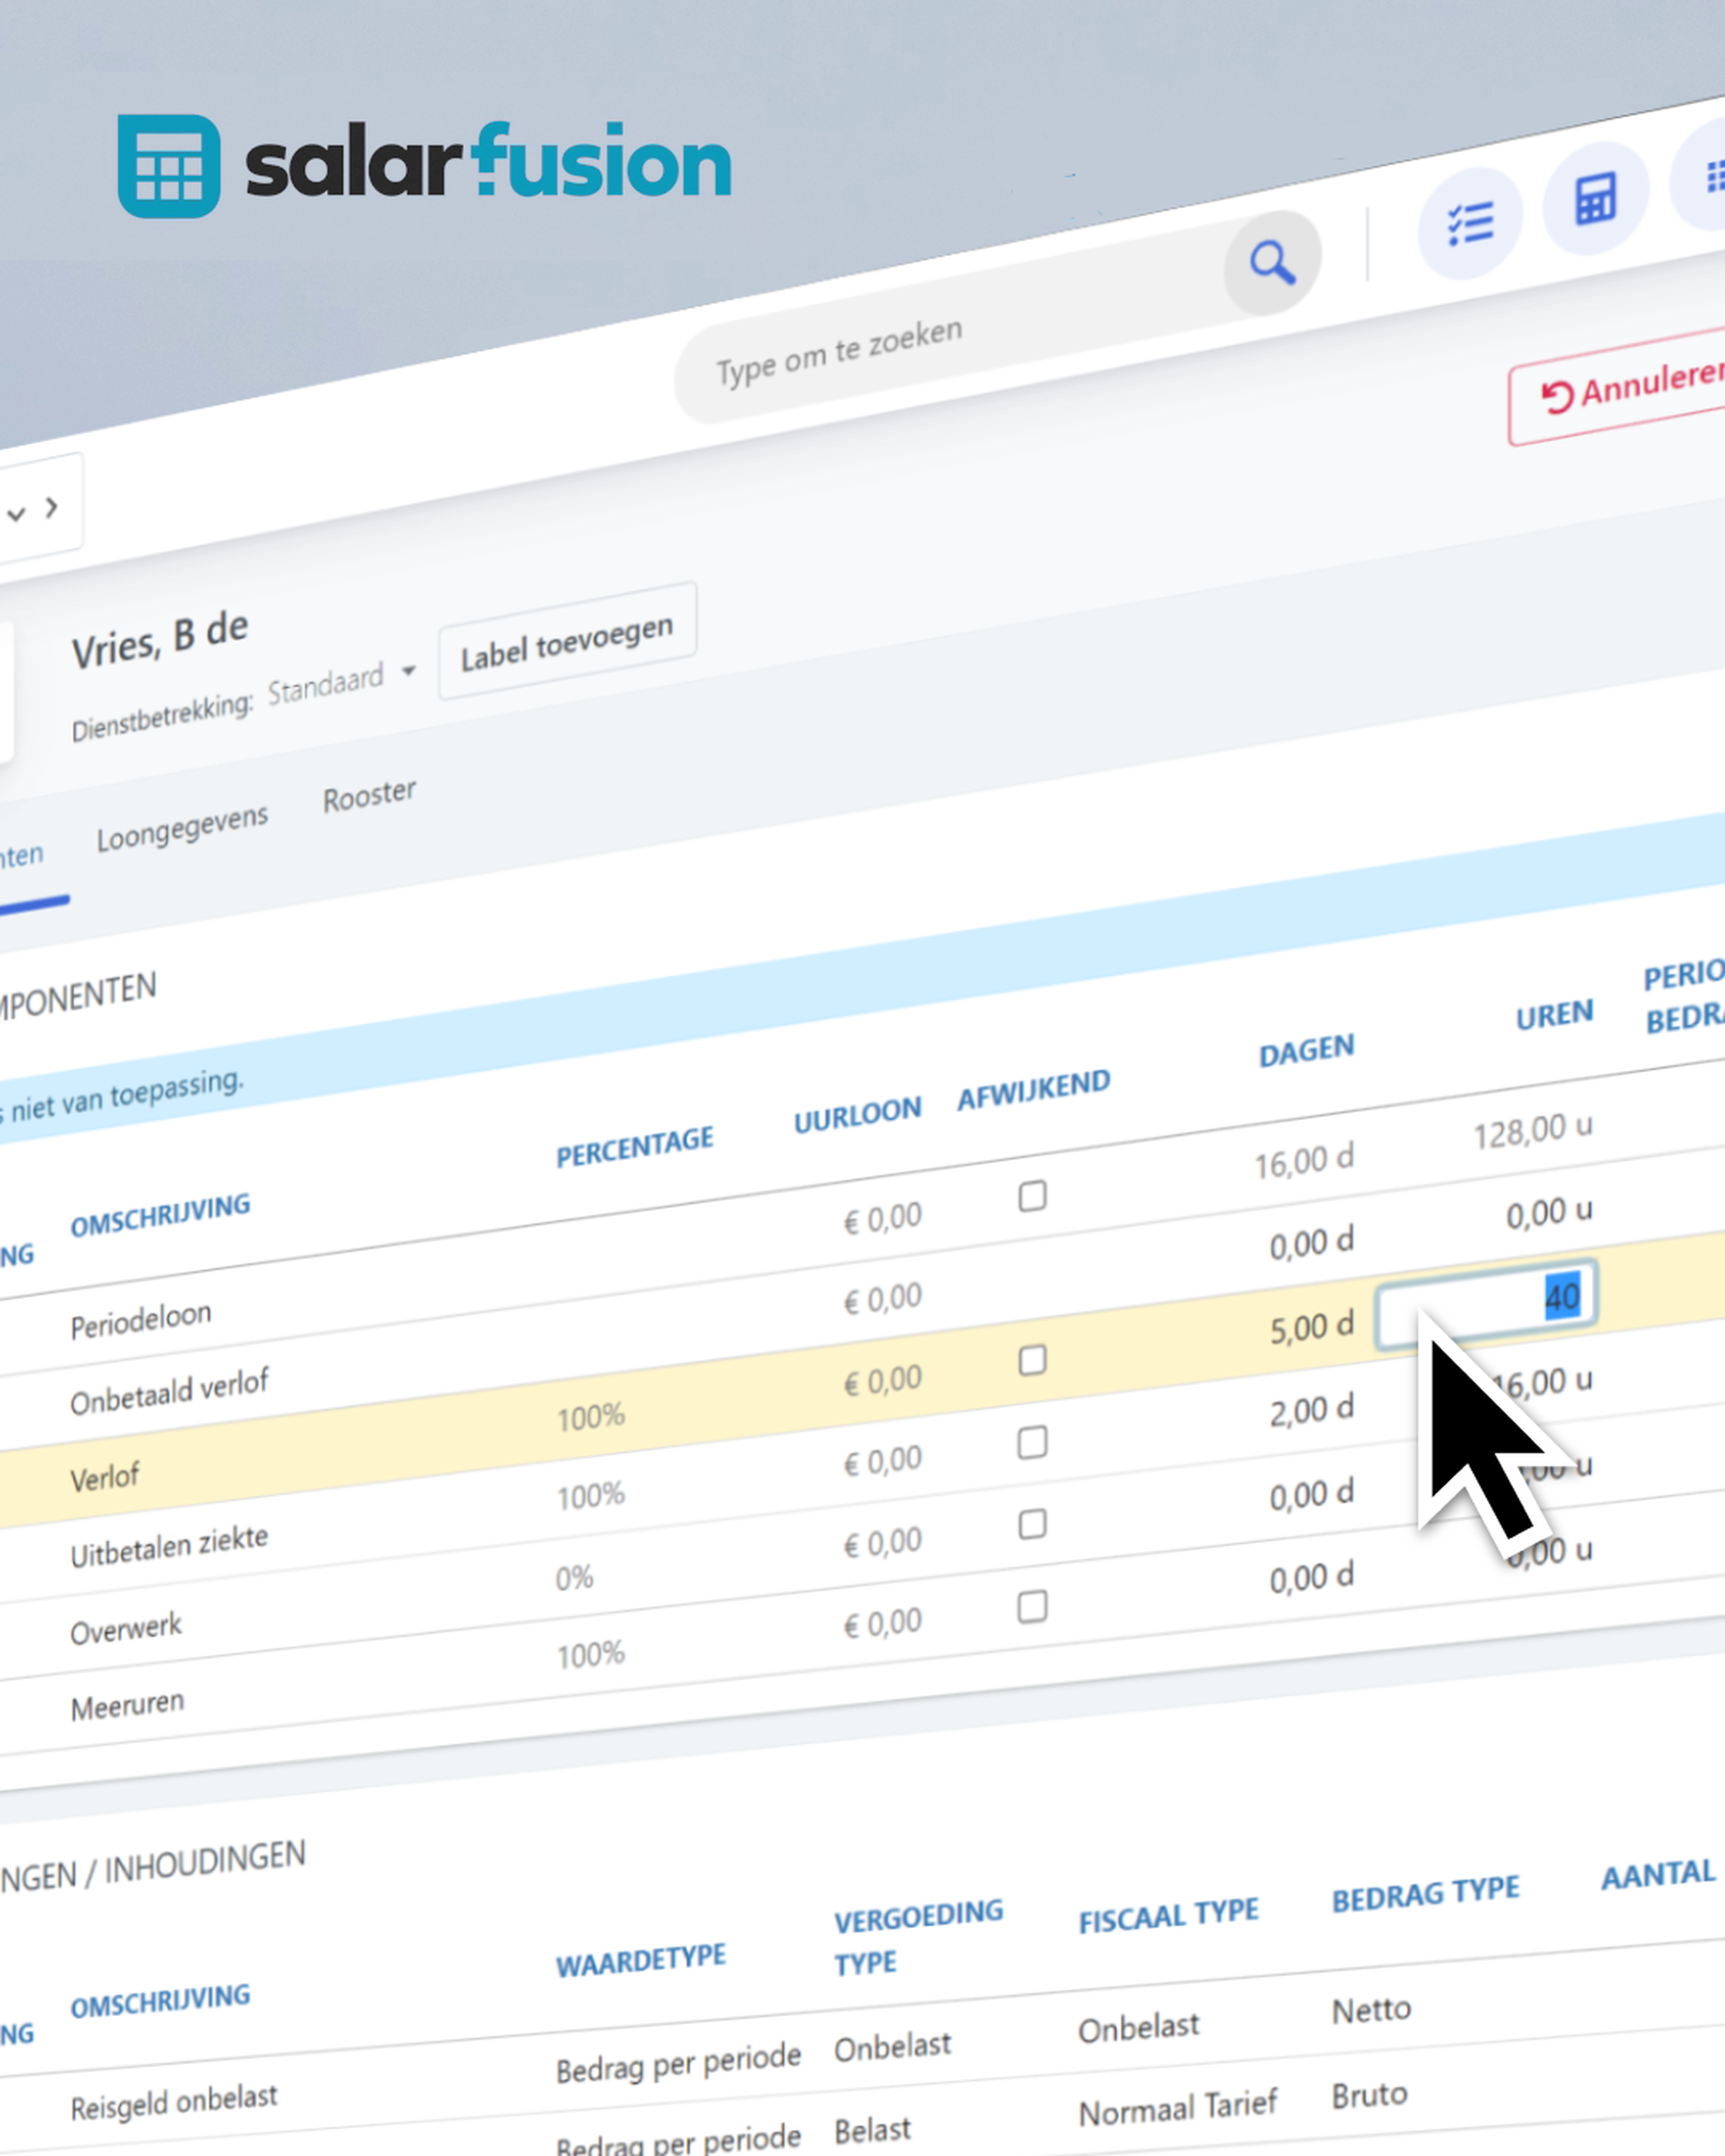The image size is (1725, 2156).
Task: Select the Verlof row label
Action: coord(105,1477)
